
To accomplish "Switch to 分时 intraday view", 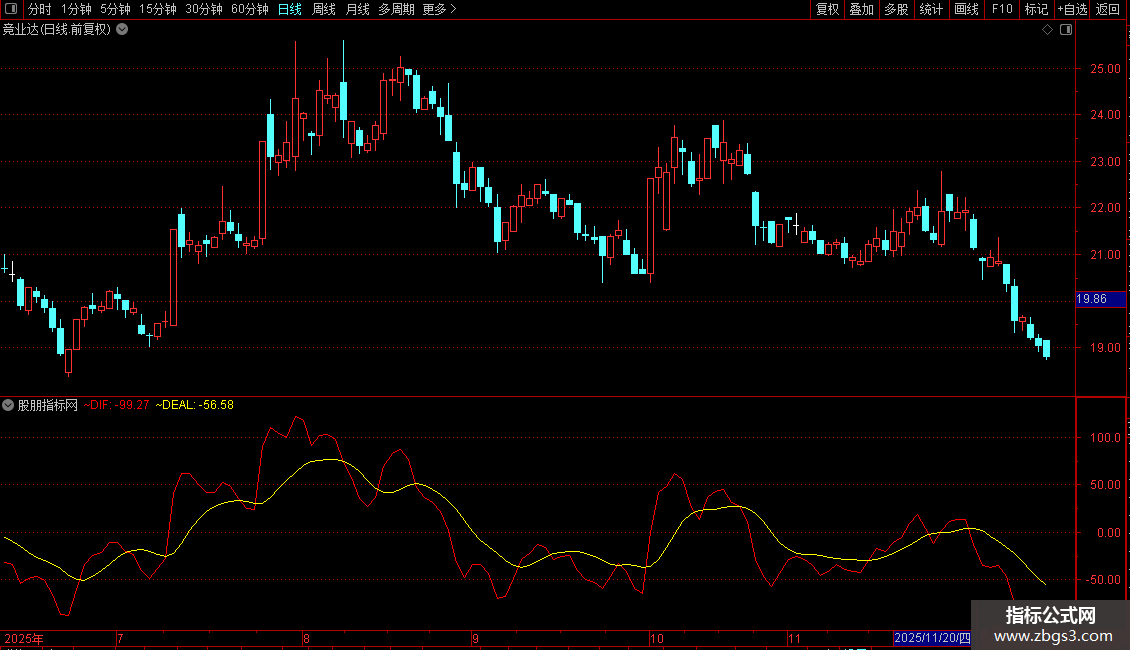I will coord(40,9).
